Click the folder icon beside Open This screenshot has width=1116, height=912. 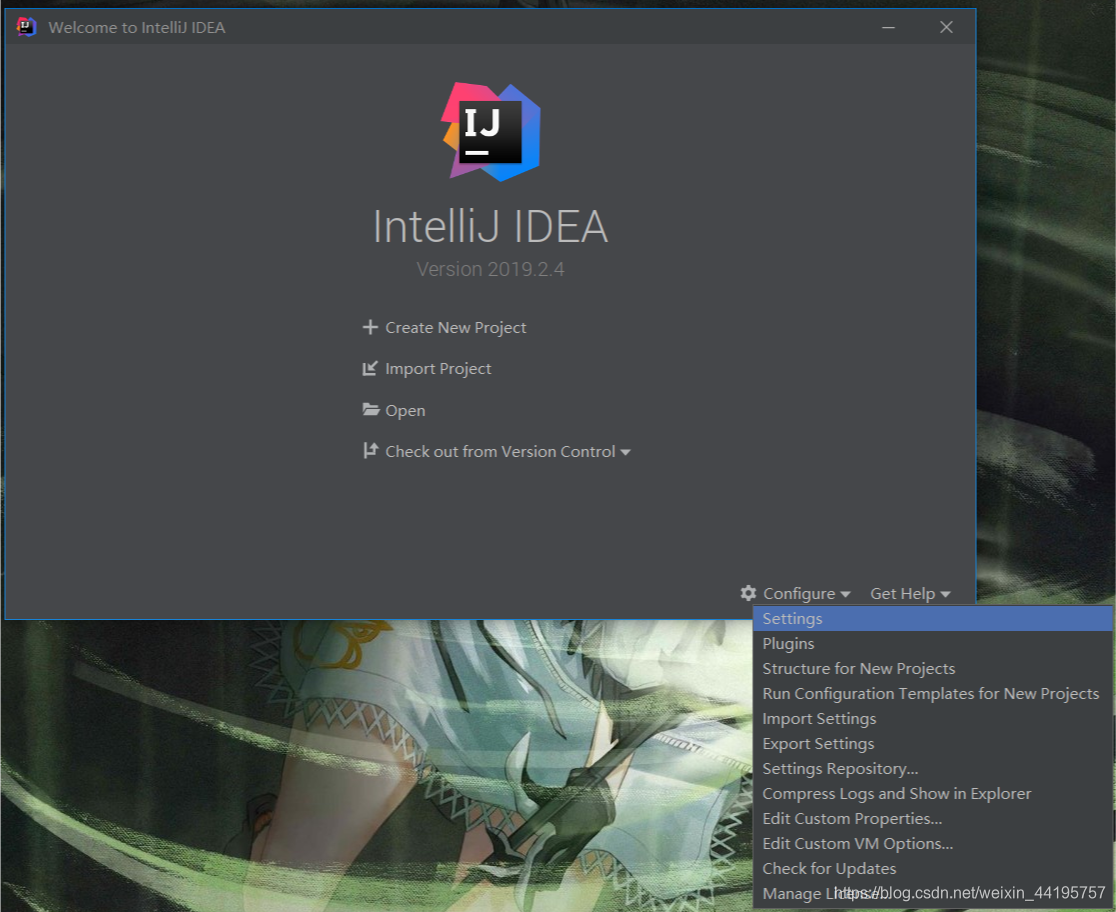pyautogui.click(x=370, y=409)
